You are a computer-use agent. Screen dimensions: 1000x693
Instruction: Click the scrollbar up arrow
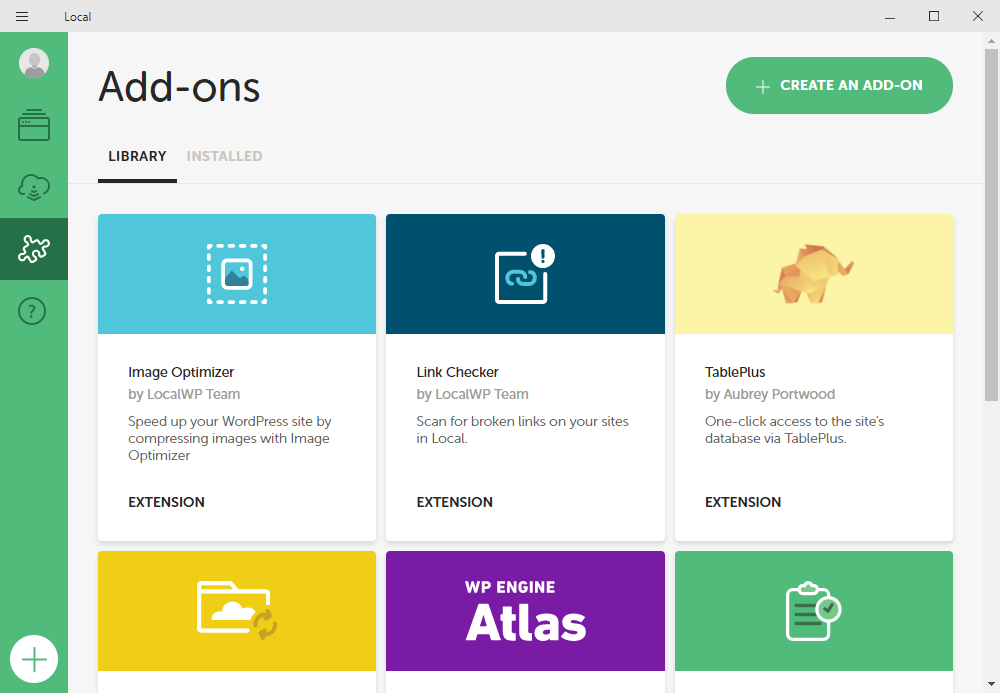pyautogui.click(x=991, y=41)
